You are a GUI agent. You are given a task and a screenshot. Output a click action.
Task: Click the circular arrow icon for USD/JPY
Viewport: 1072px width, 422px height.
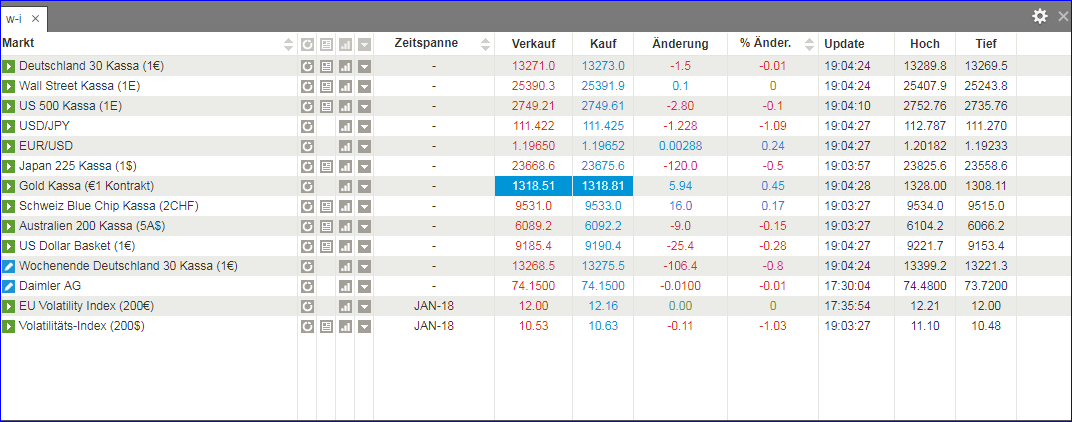click(307, 126)
